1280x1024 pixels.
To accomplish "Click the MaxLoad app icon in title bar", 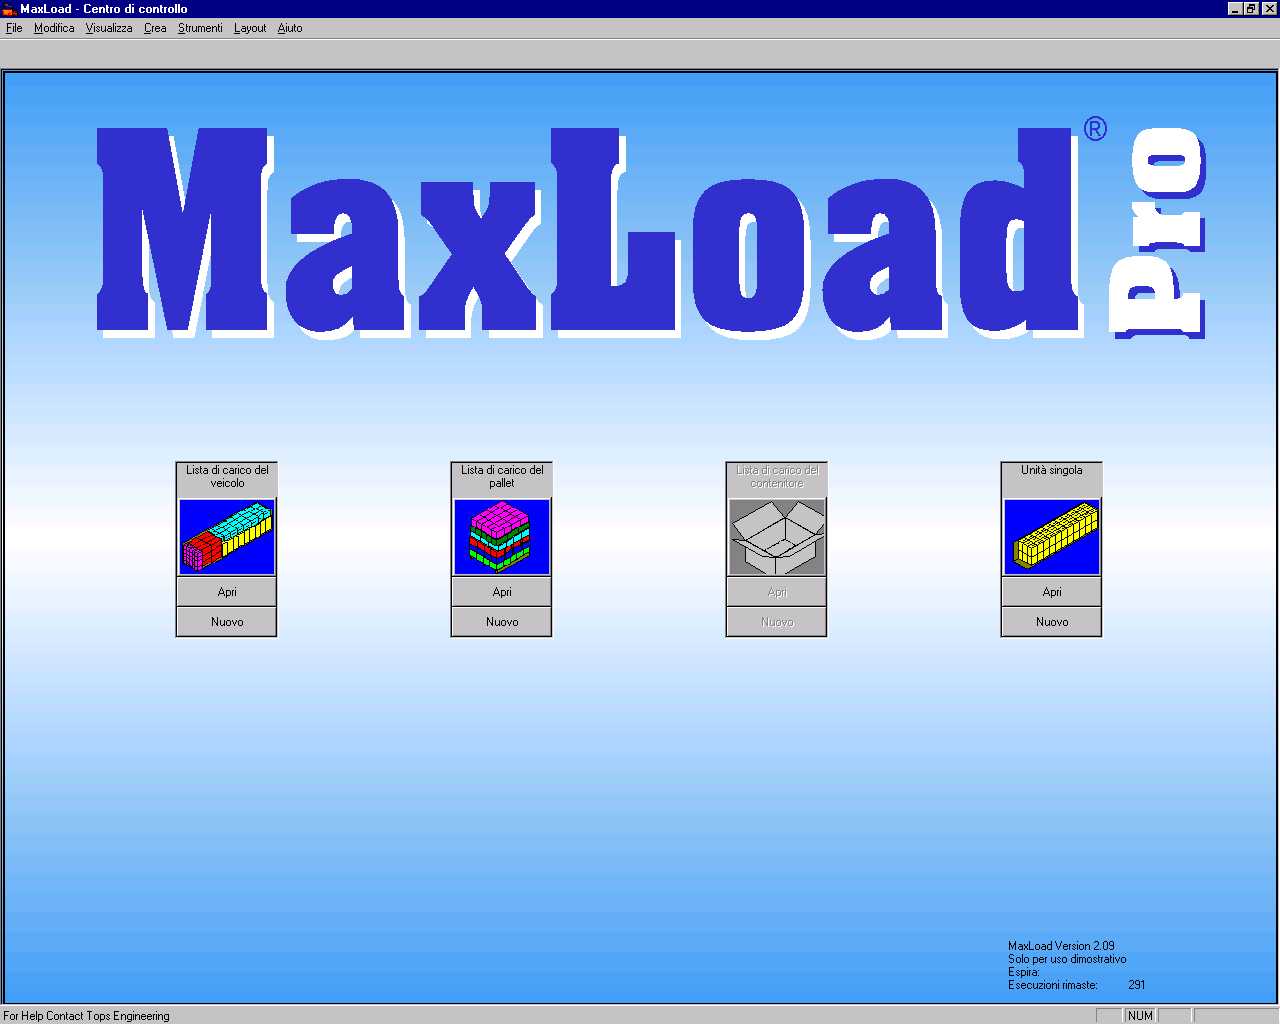I will pos(9,8).
